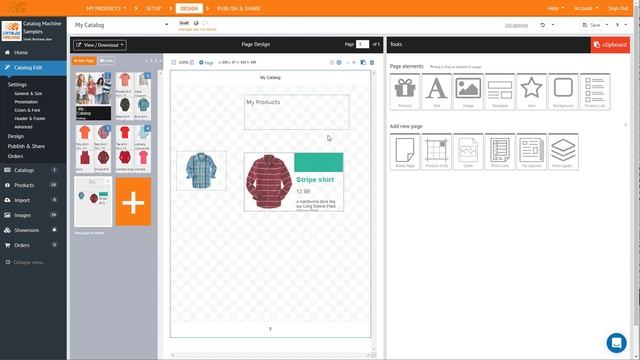Open Colors & Font settings
Screen dimensions: 640x360
[27, 110]
